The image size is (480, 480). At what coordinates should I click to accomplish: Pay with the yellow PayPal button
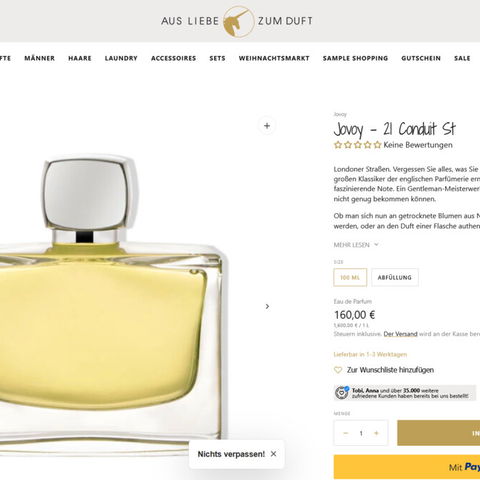(407, 467)
